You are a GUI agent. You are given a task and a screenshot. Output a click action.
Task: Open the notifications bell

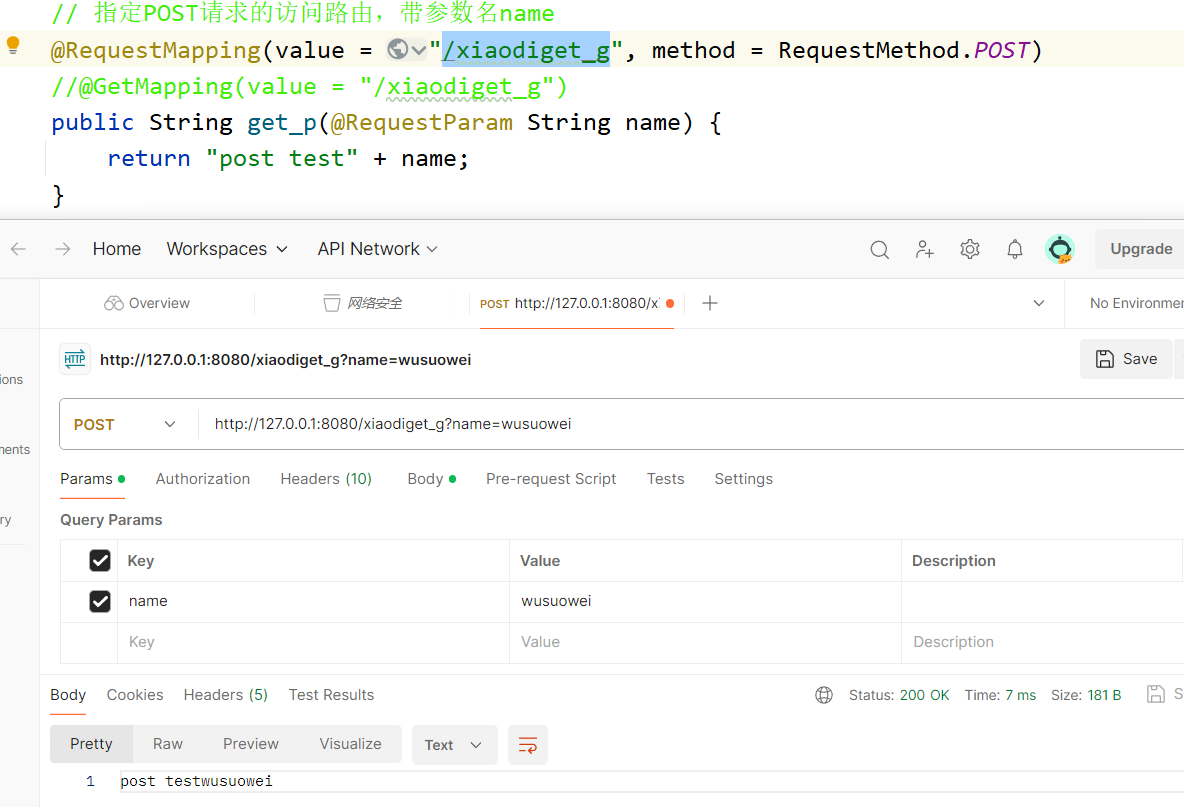(1014, 249)
